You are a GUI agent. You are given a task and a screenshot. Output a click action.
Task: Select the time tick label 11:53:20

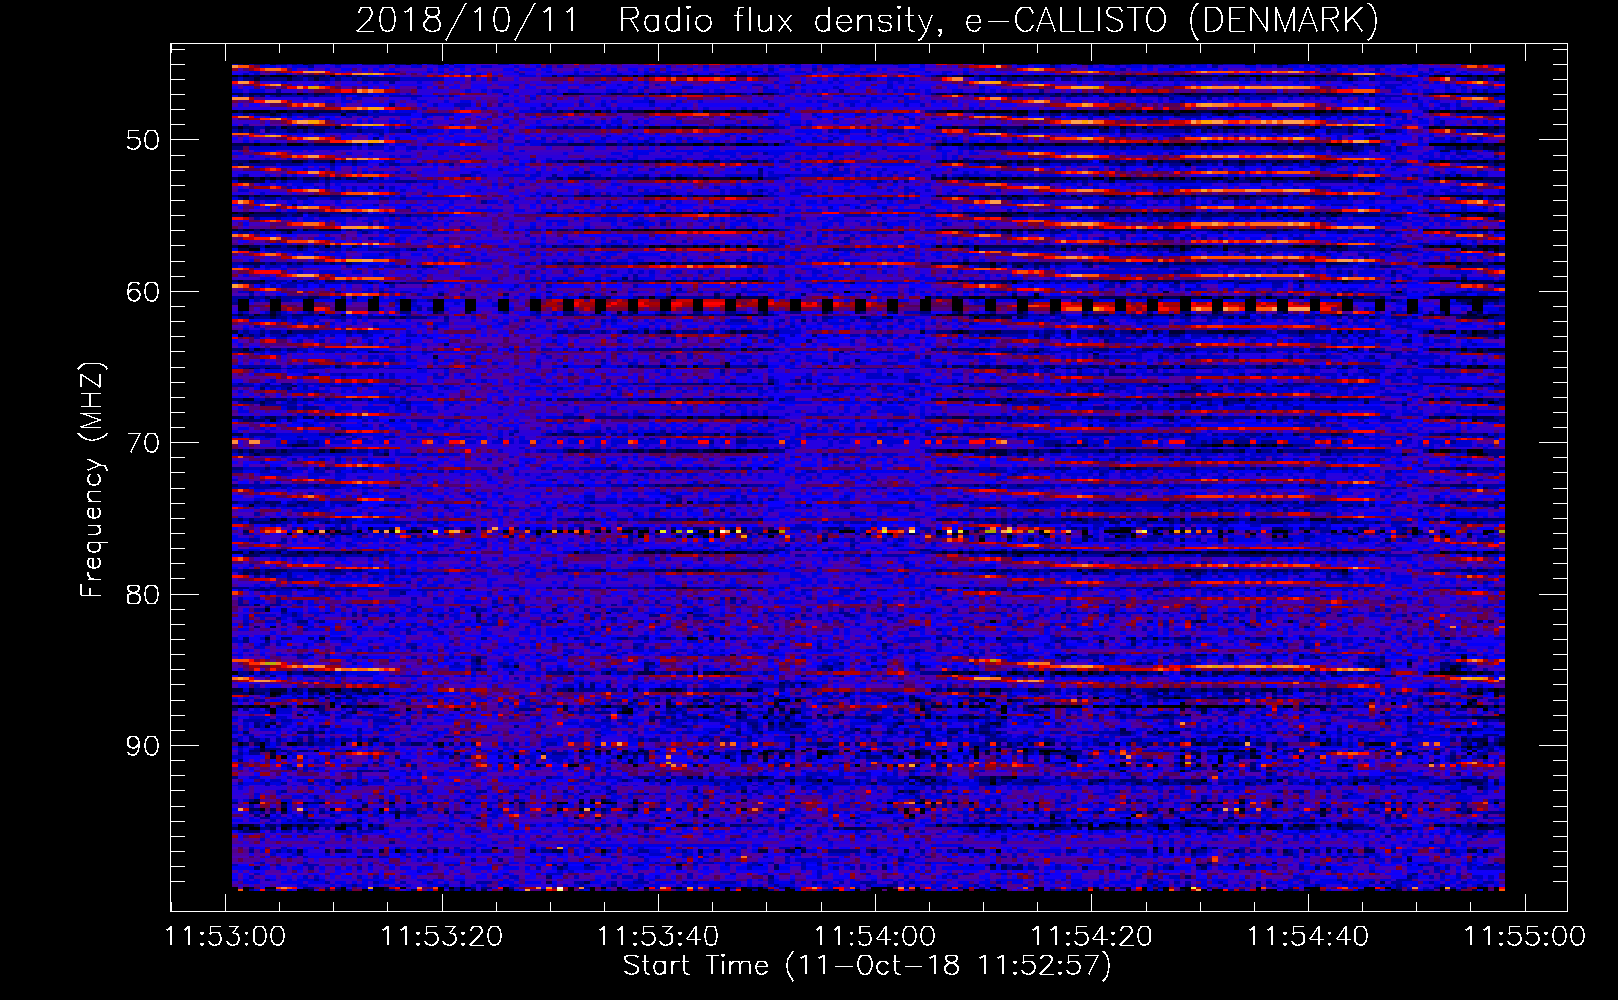(x=442, y=937)
